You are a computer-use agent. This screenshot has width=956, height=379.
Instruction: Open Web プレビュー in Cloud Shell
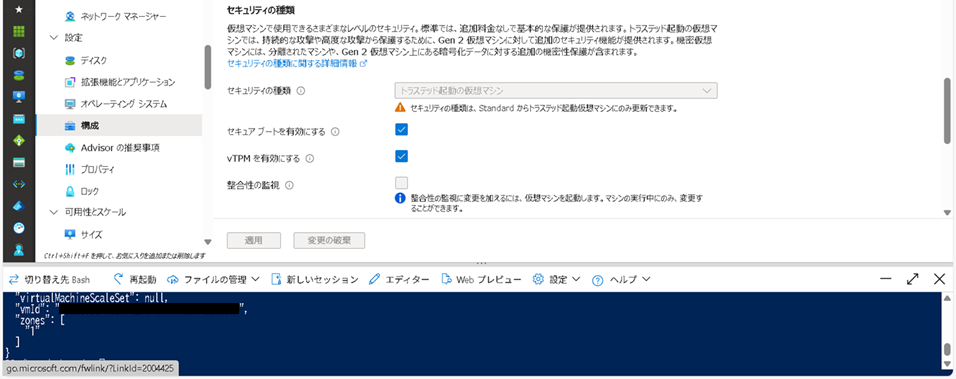point(481,280)
